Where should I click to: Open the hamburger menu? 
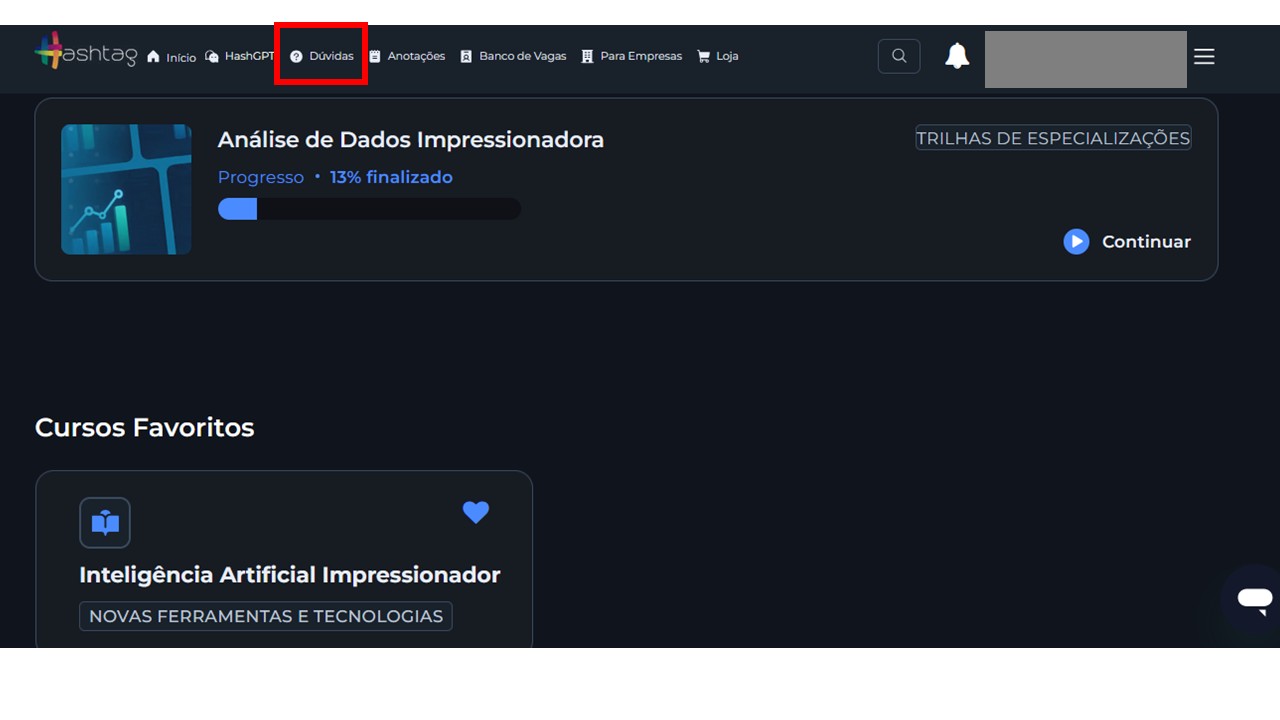(x=1204, y=57)
